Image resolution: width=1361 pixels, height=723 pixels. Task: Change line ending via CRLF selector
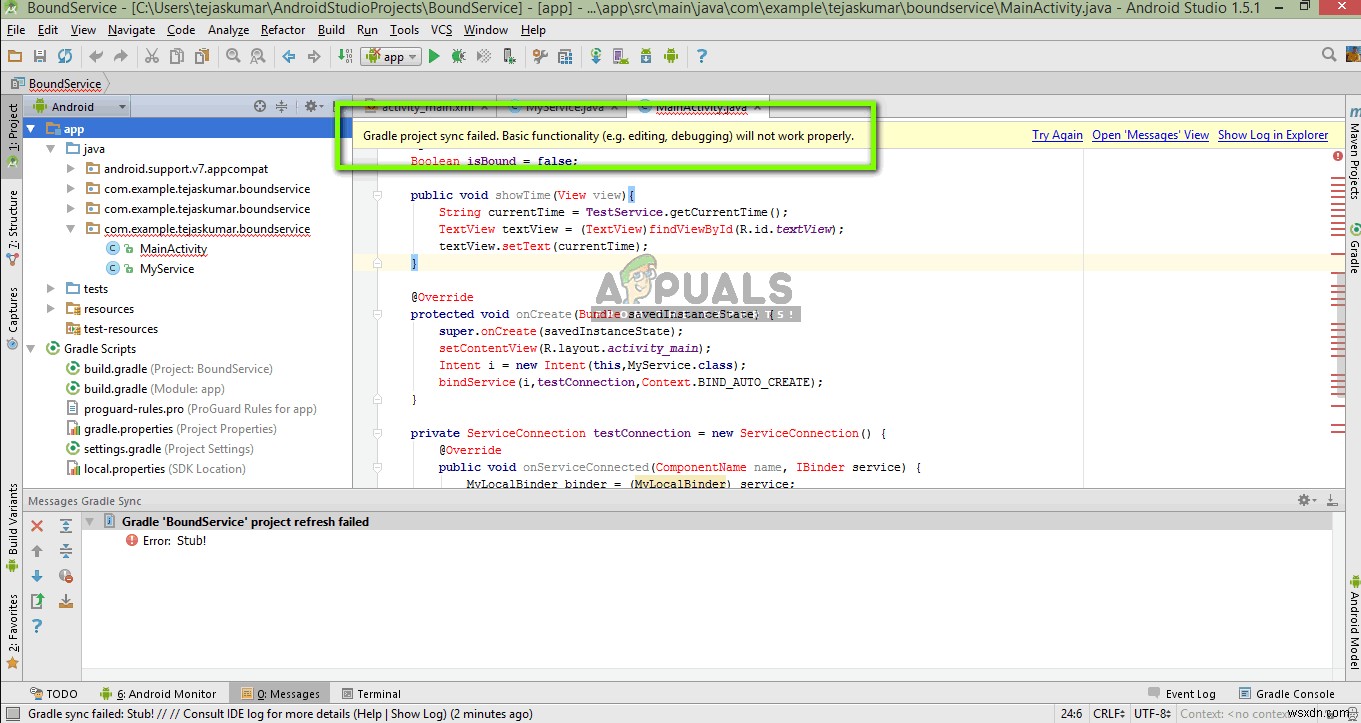pos(1108,713)
